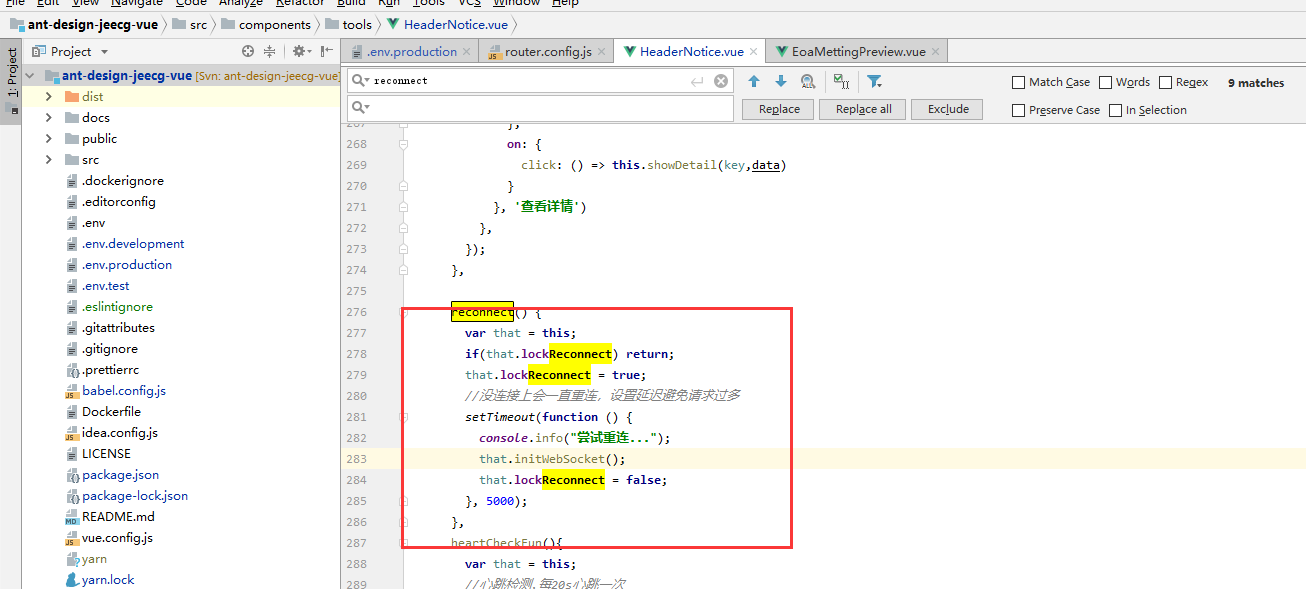Screen dimensions: 1306x589
Task: Click the 9 matches count label
Action: (x=1256, y=83)
